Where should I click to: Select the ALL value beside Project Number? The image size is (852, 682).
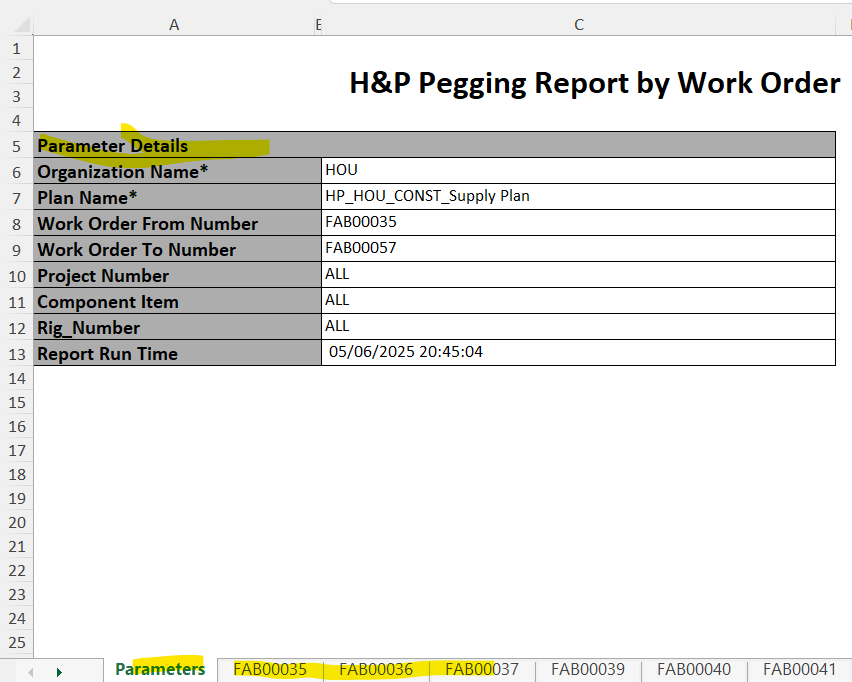coord(578,275)
